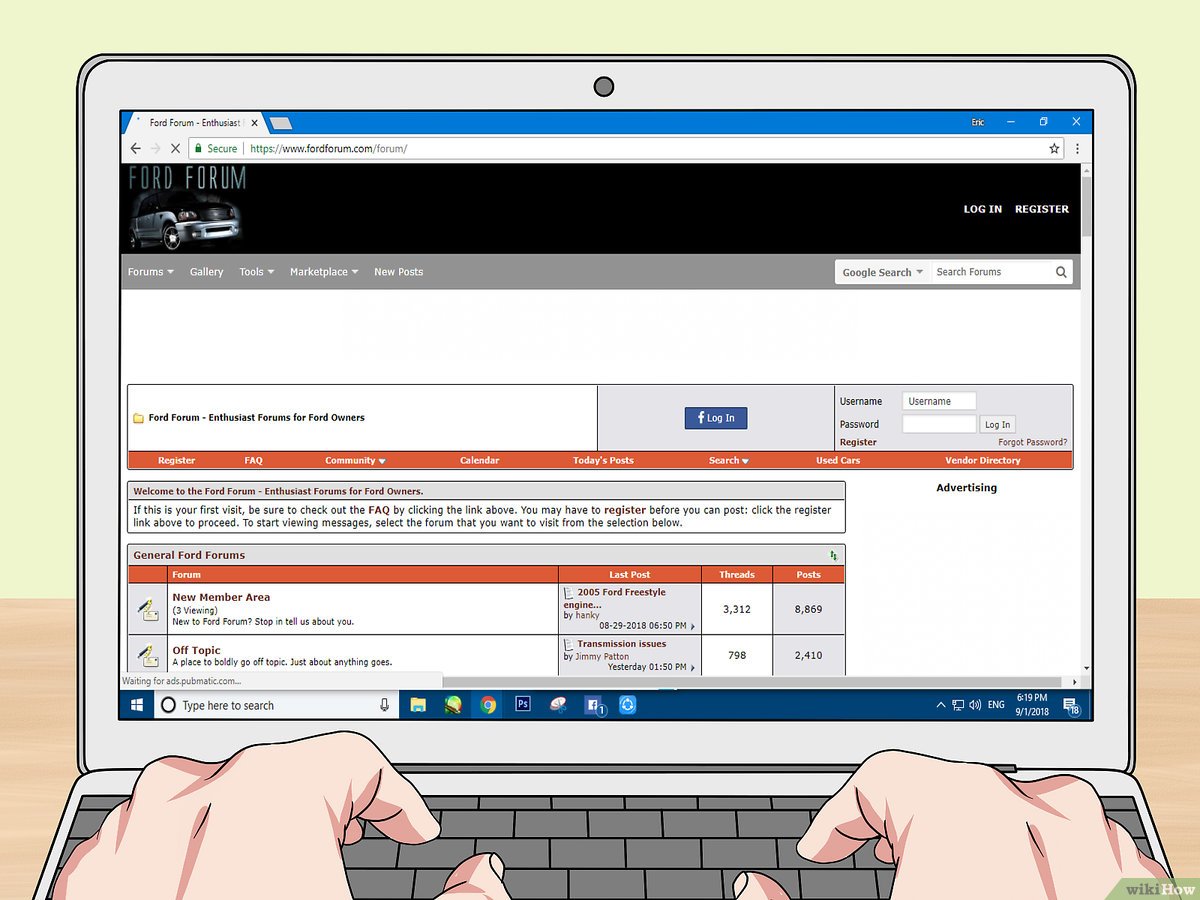Image resolution: width=1200 pixels, height=900 pixels.
Task: Click the Username input field
Action: coord(938,401)
